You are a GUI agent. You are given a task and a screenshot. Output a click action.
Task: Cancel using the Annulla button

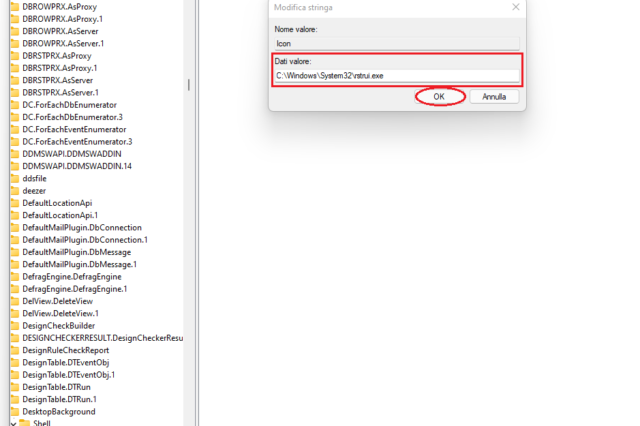tap(494, 97)
